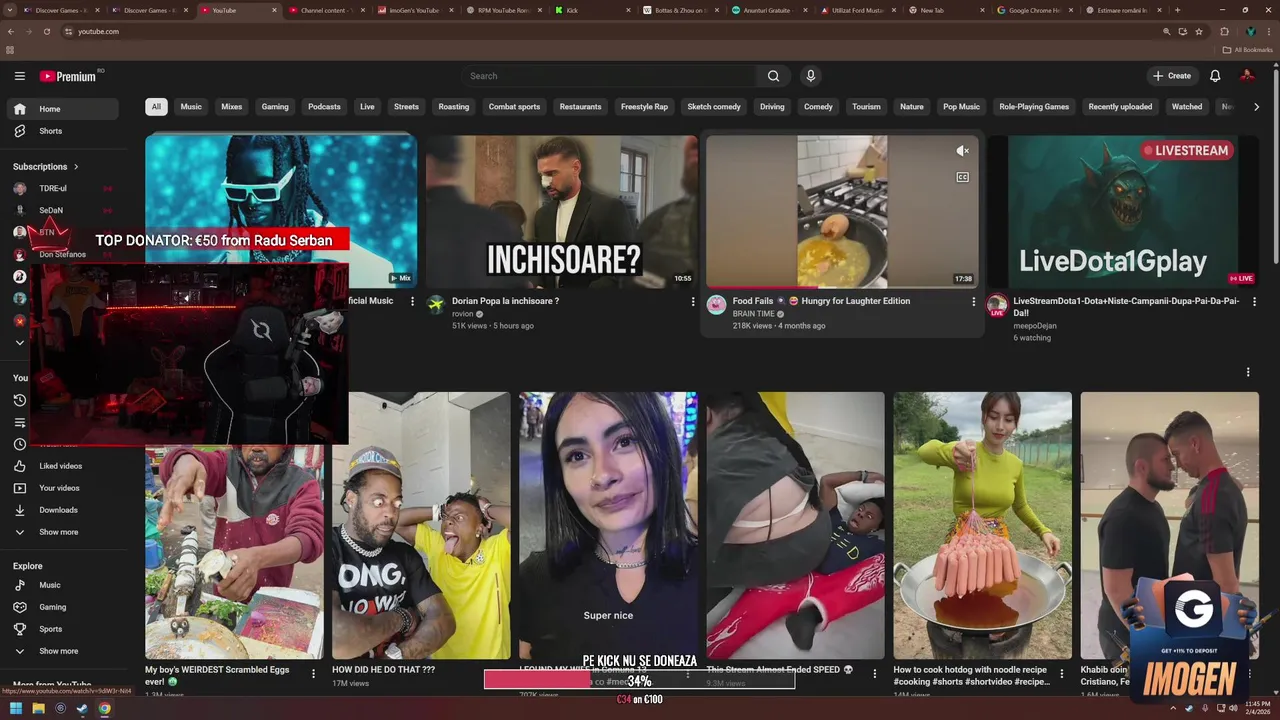1280x720 pixels.
Task: Open the Chrome three-dot menu
Action: tap(1267, 31)
